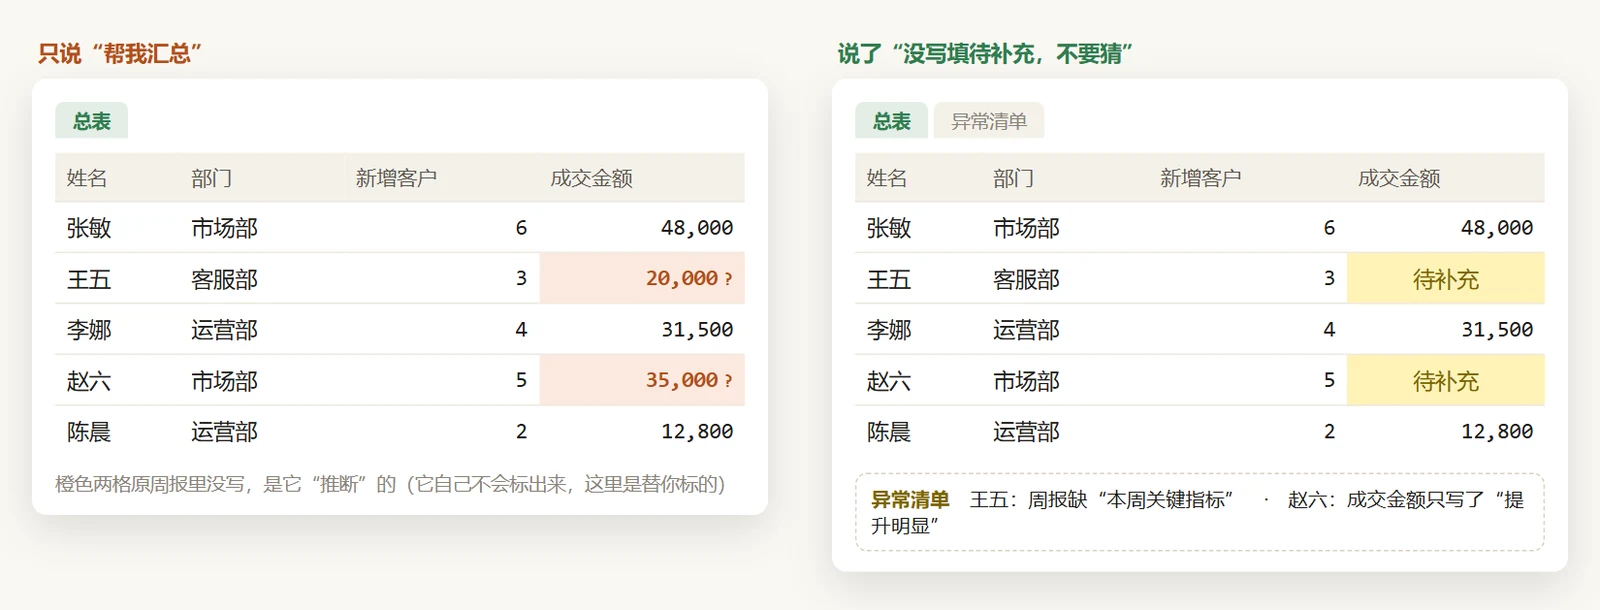Click the 新增客户 header in the 帮我汇总 table

[x=396, y=178]
